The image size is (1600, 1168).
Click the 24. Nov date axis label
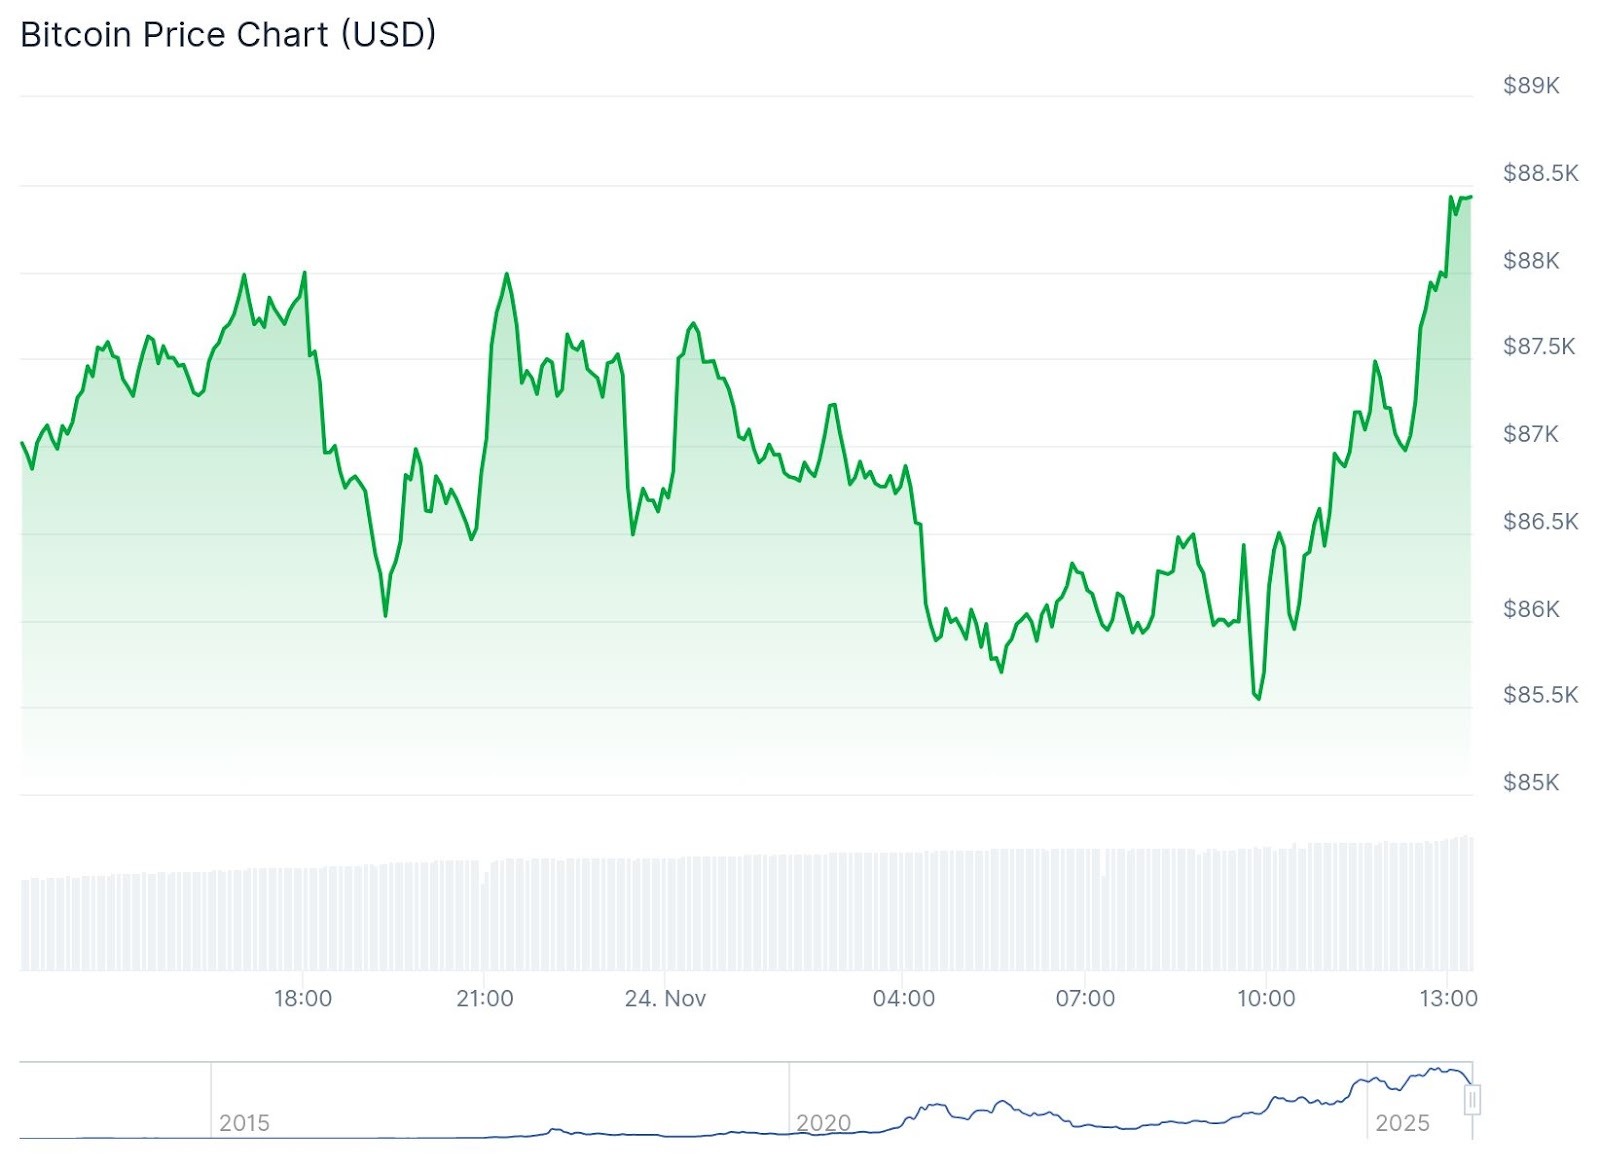coord(665,998)
